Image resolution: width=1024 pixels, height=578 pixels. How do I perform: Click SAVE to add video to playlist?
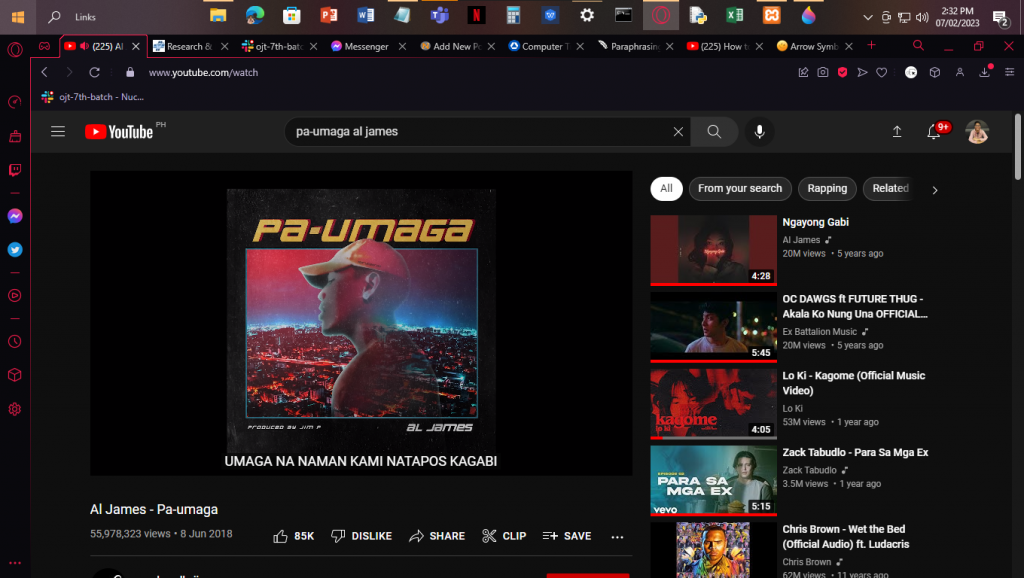tap(567, 536)
